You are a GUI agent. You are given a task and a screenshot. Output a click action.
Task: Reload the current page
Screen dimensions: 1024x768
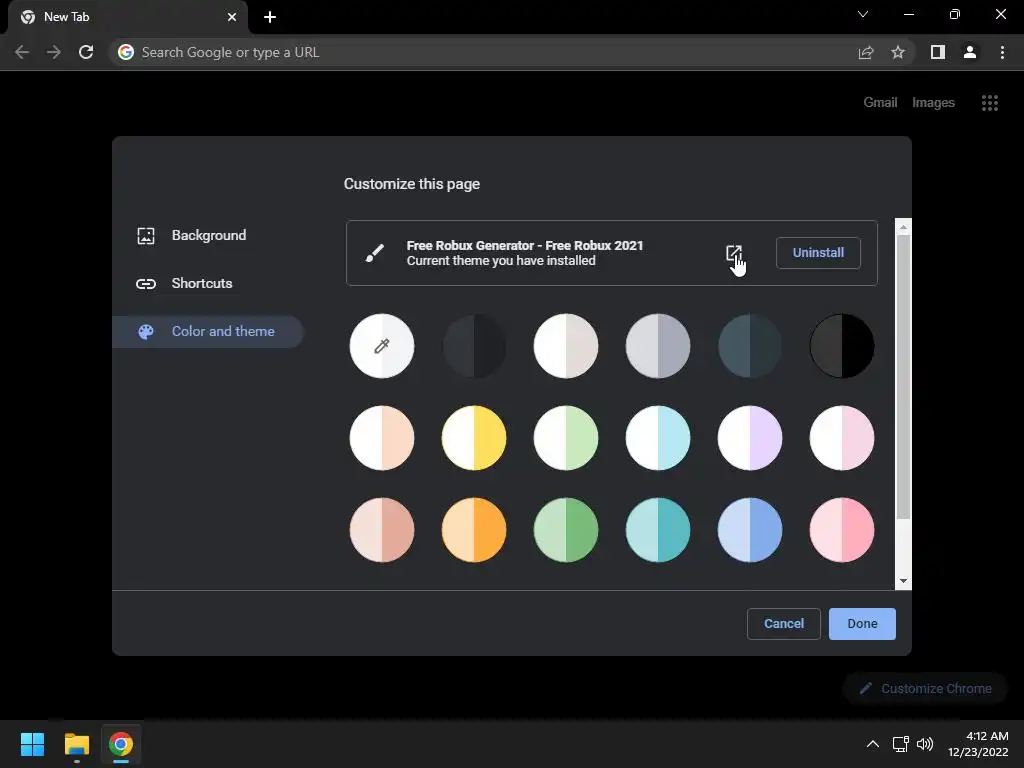coord(86,52)
